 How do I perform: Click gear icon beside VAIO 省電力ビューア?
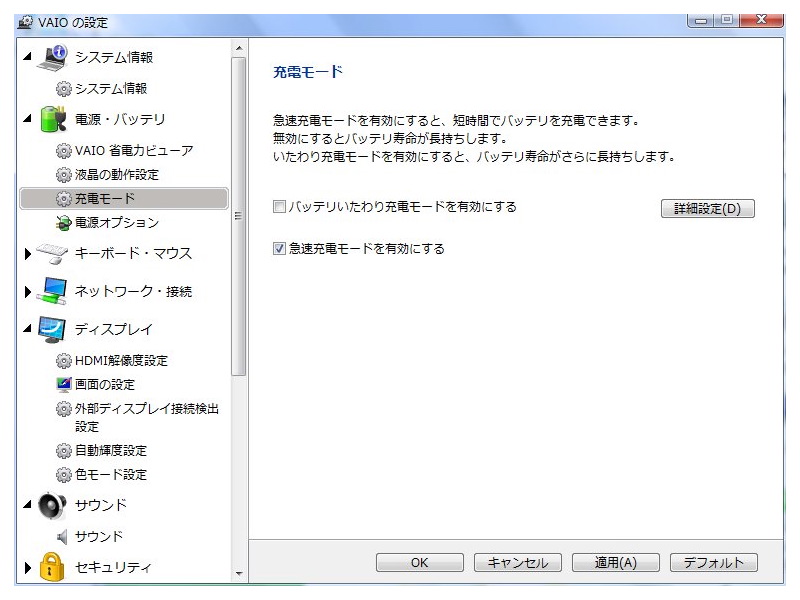click(63, 151)
